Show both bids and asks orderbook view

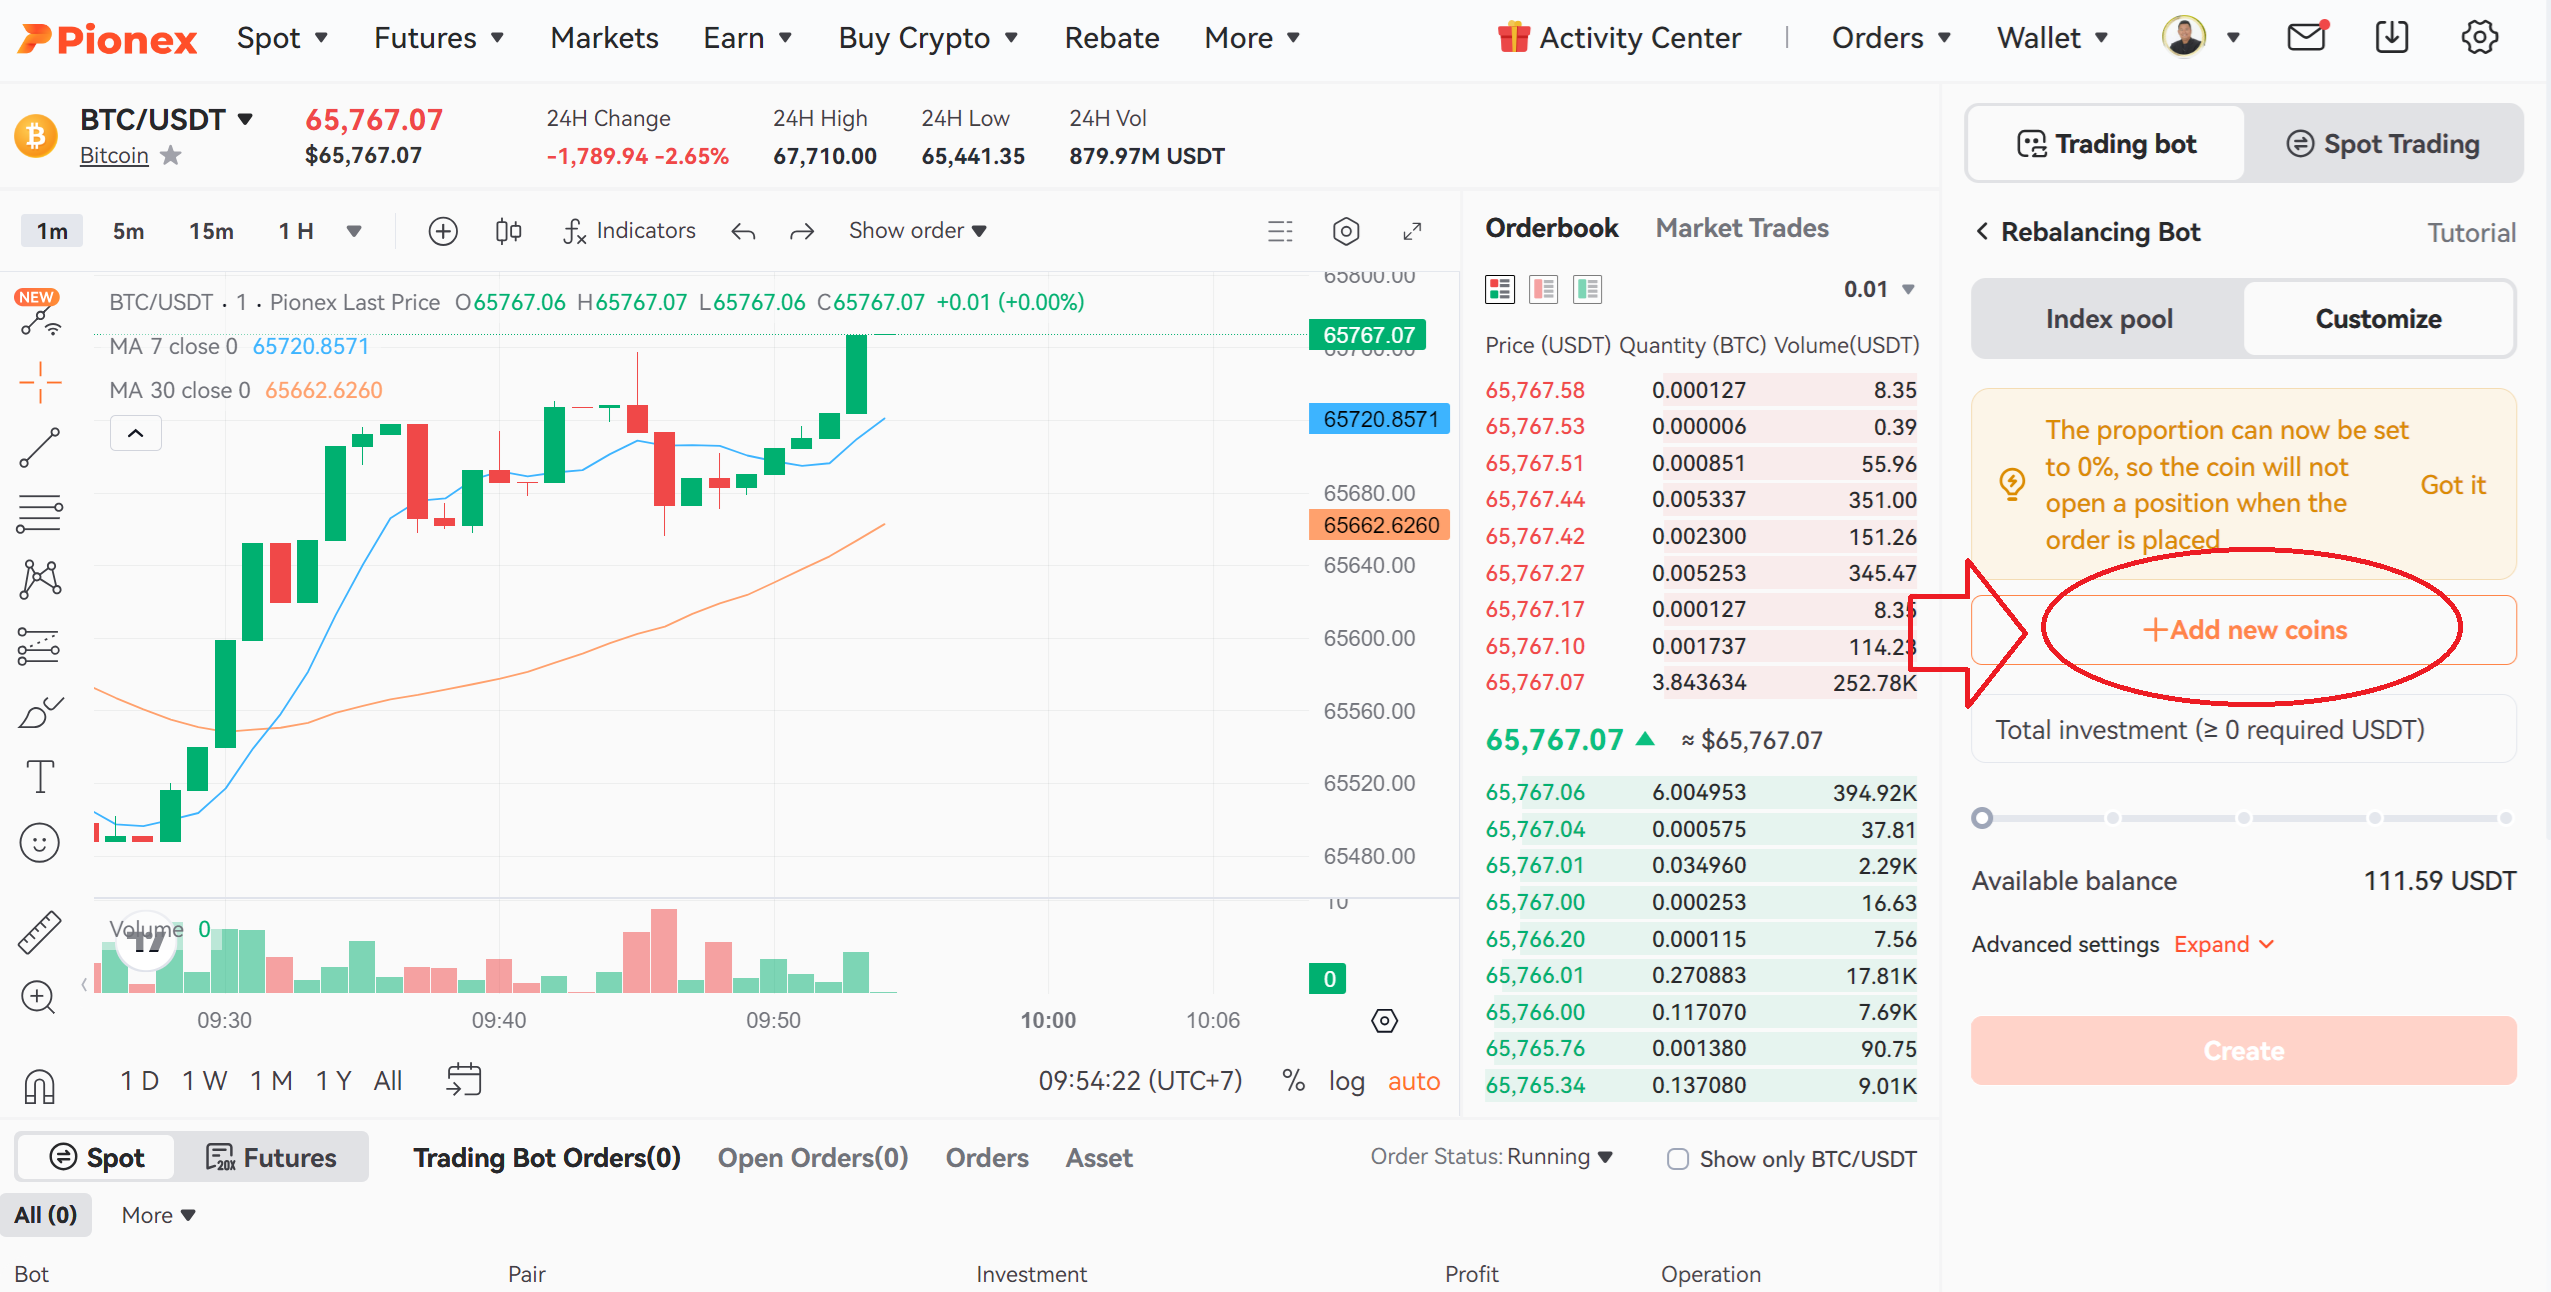tap(1500, 289)
